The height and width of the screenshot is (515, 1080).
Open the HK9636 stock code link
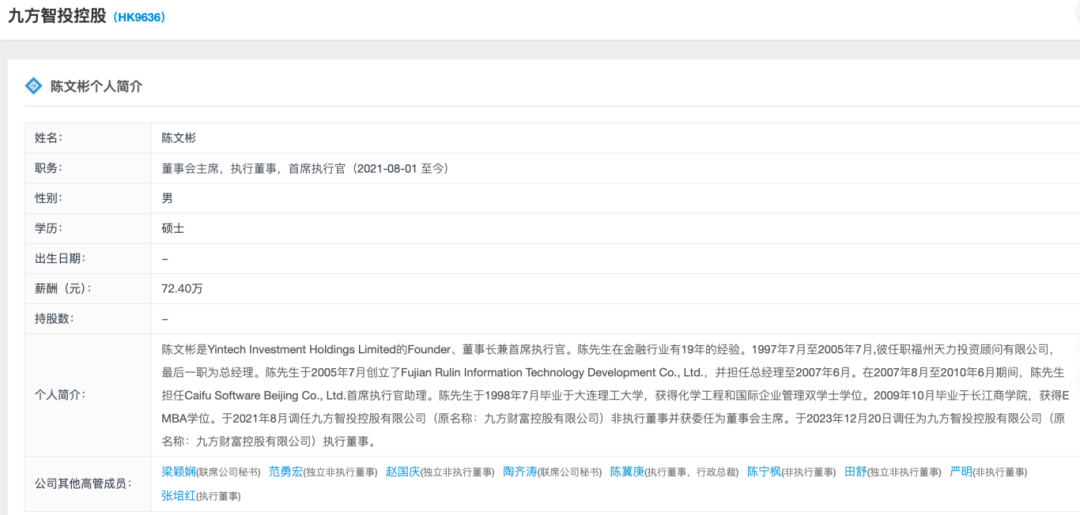pyautogui.click(x=138, y=18)
